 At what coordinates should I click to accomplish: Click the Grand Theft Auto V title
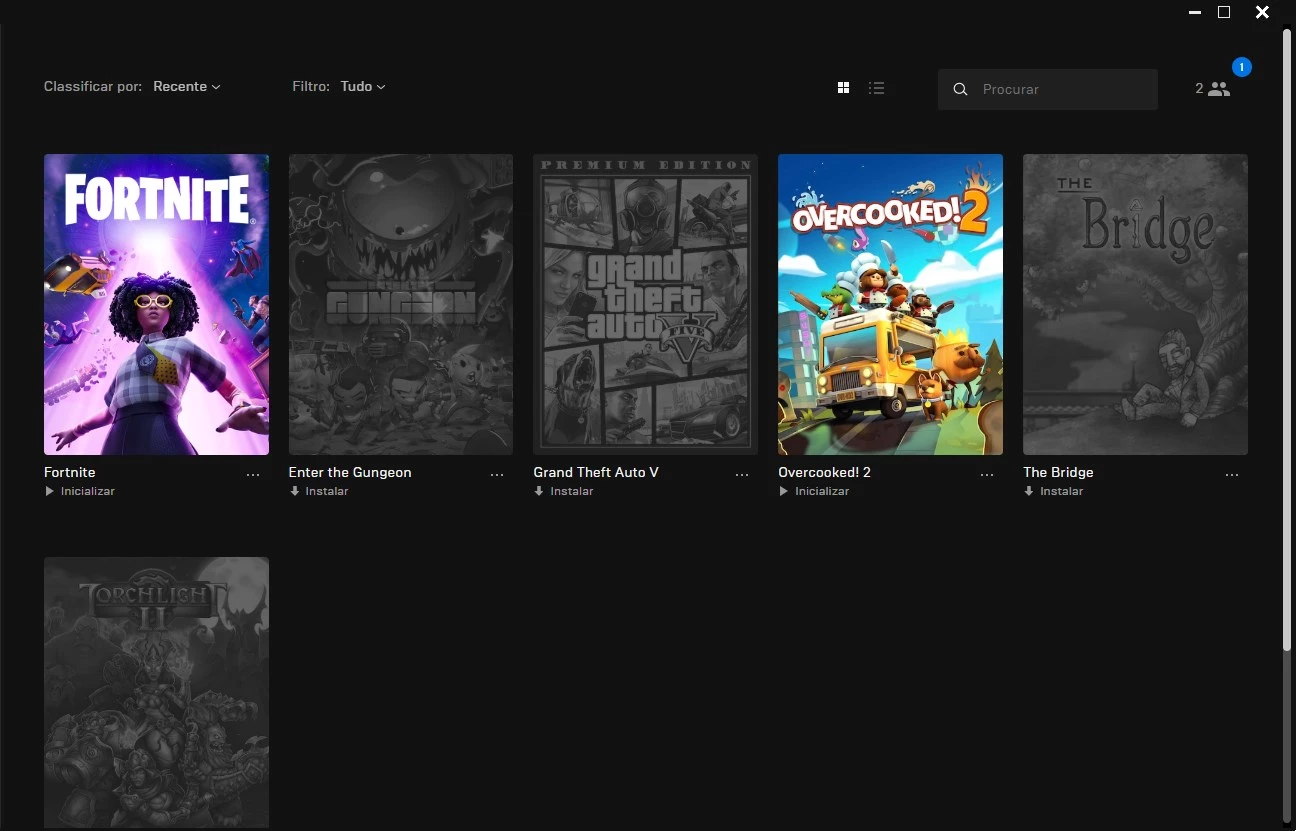click(596, 472)
